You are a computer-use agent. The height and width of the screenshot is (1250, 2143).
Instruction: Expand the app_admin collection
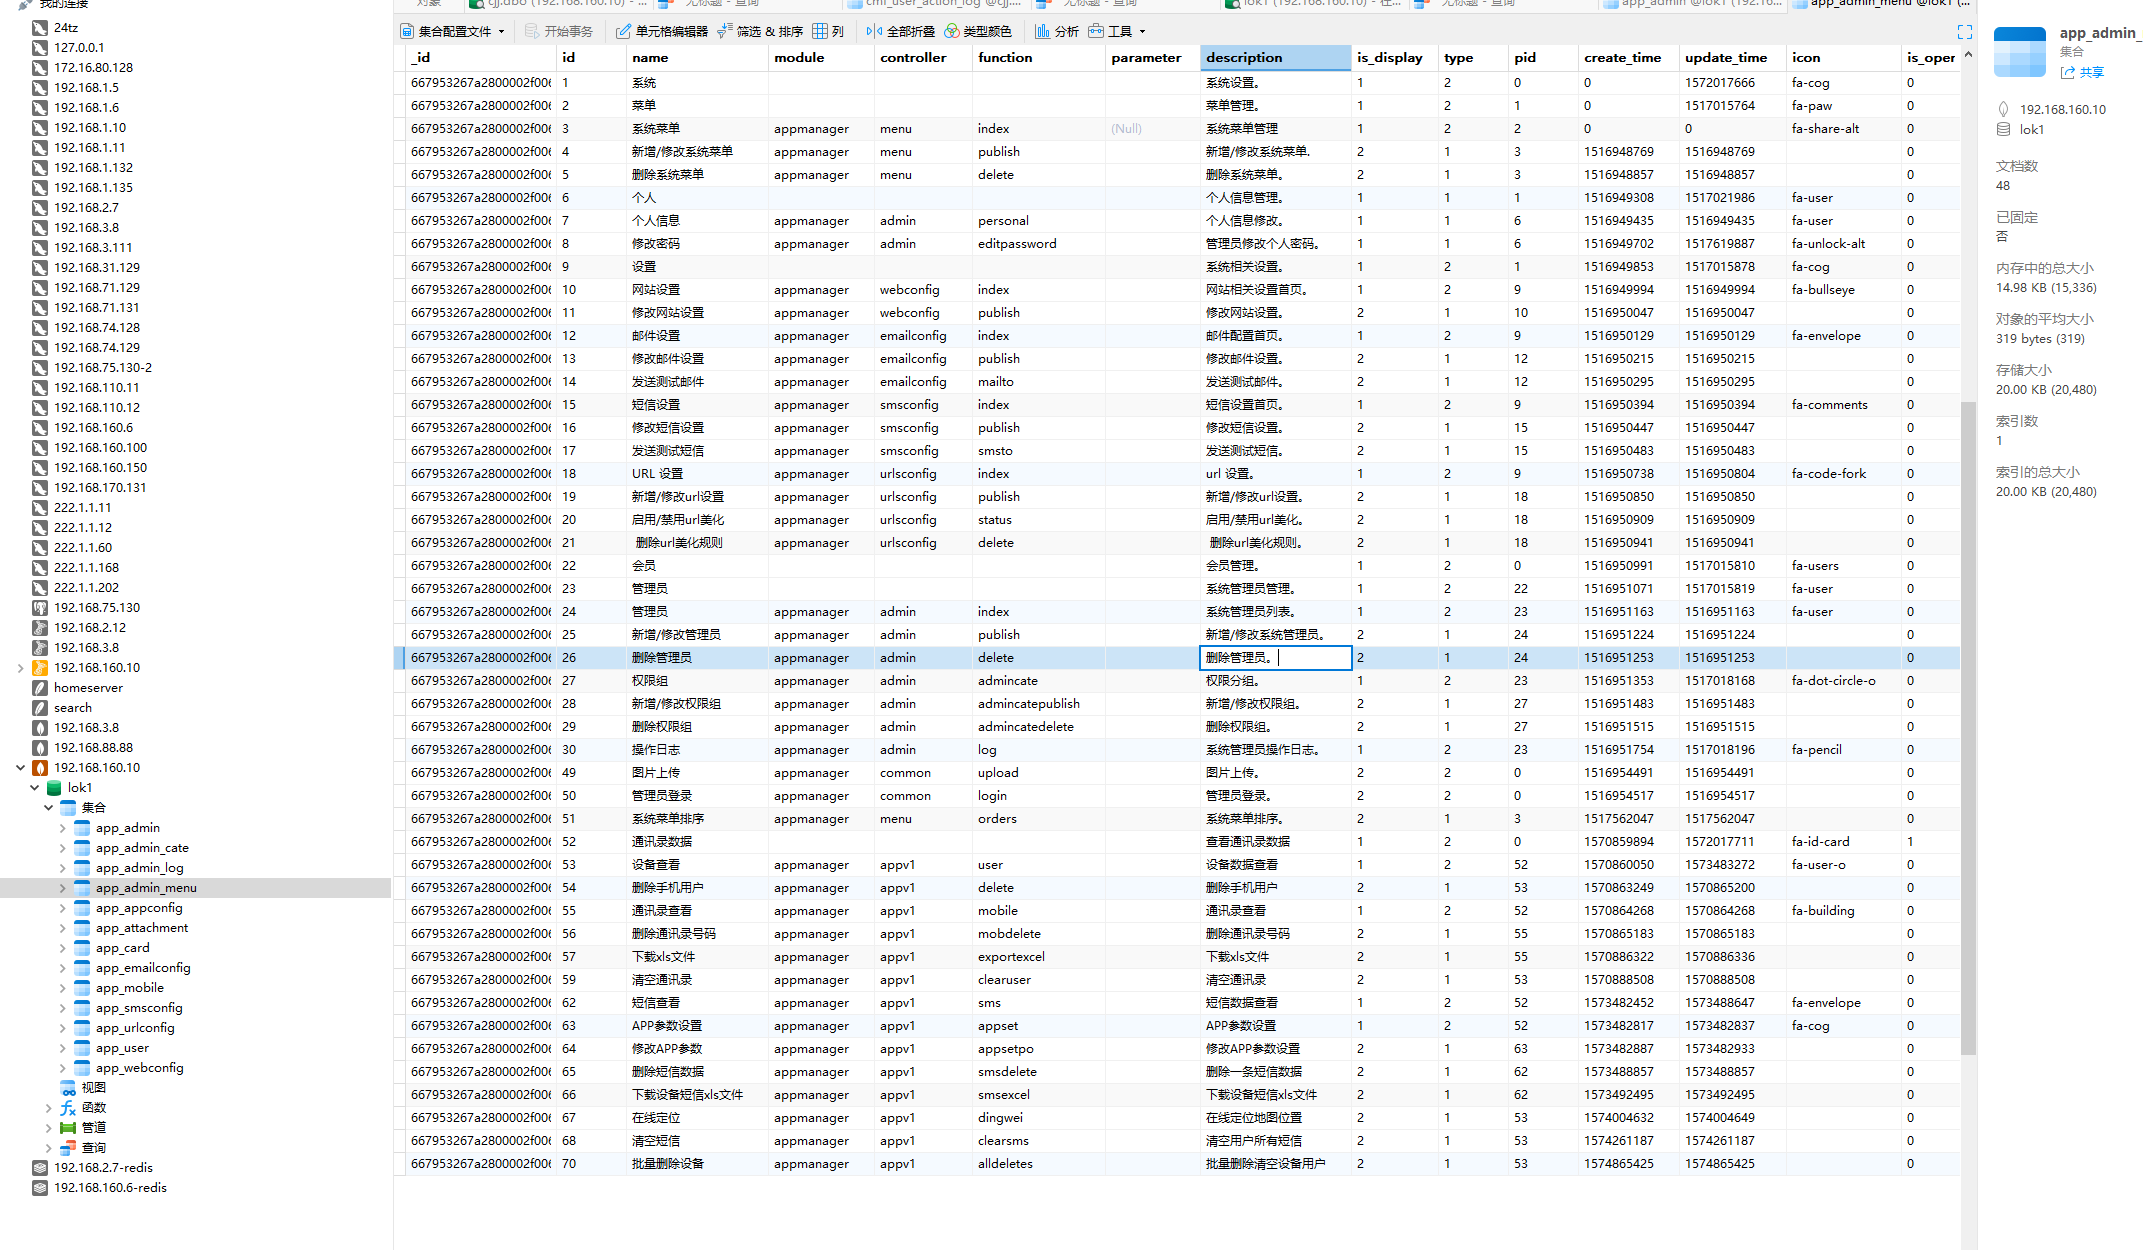pyautogui.click(x=62, y=828)
